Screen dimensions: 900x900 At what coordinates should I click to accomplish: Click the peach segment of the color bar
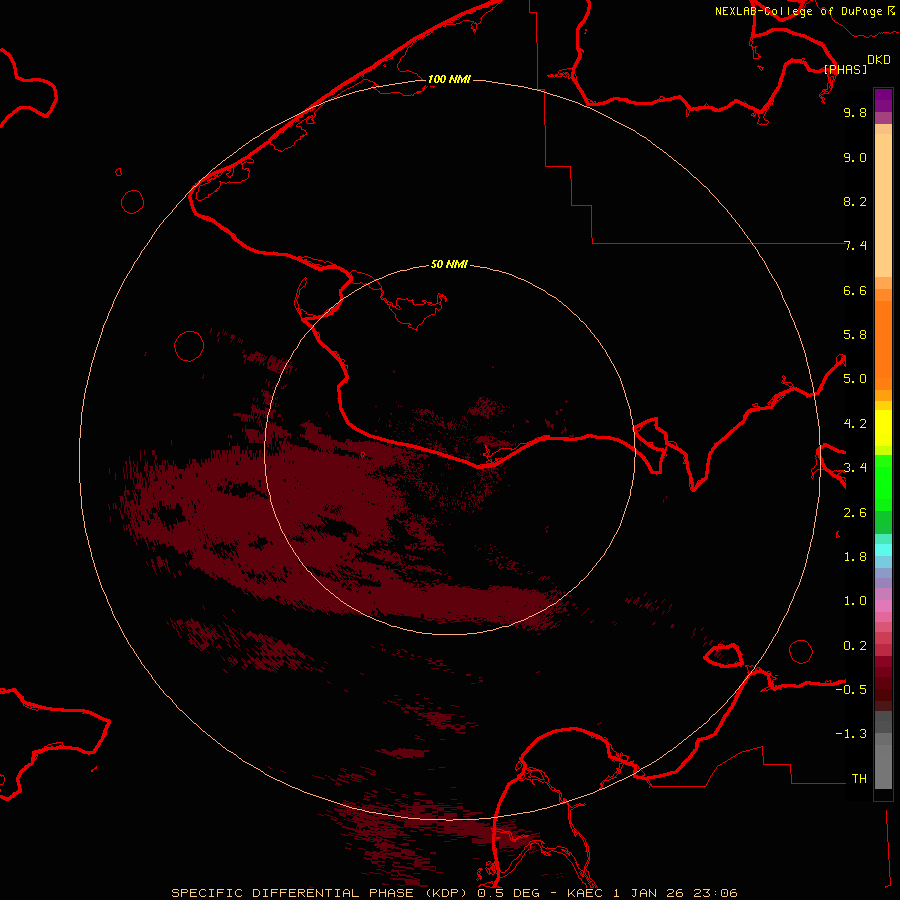coord(883,205)
